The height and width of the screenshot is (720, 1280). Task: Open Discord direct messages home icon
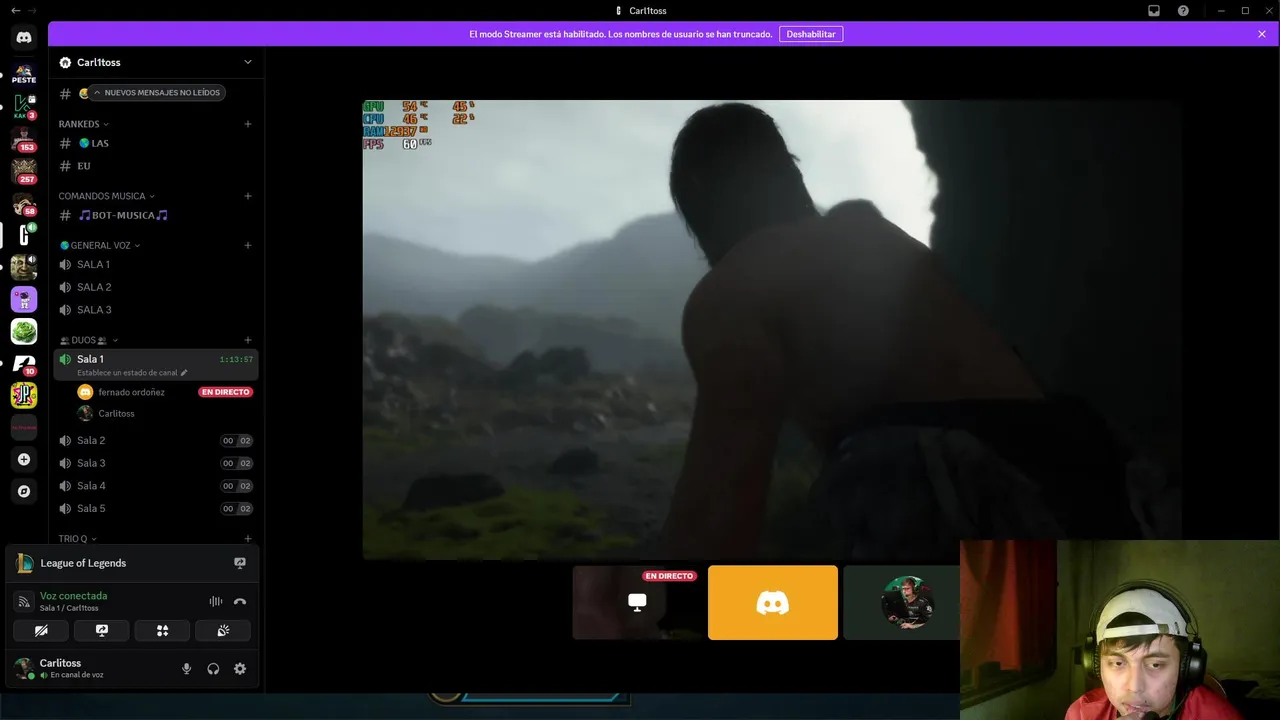pyautogui.click(x=24, y=37)
